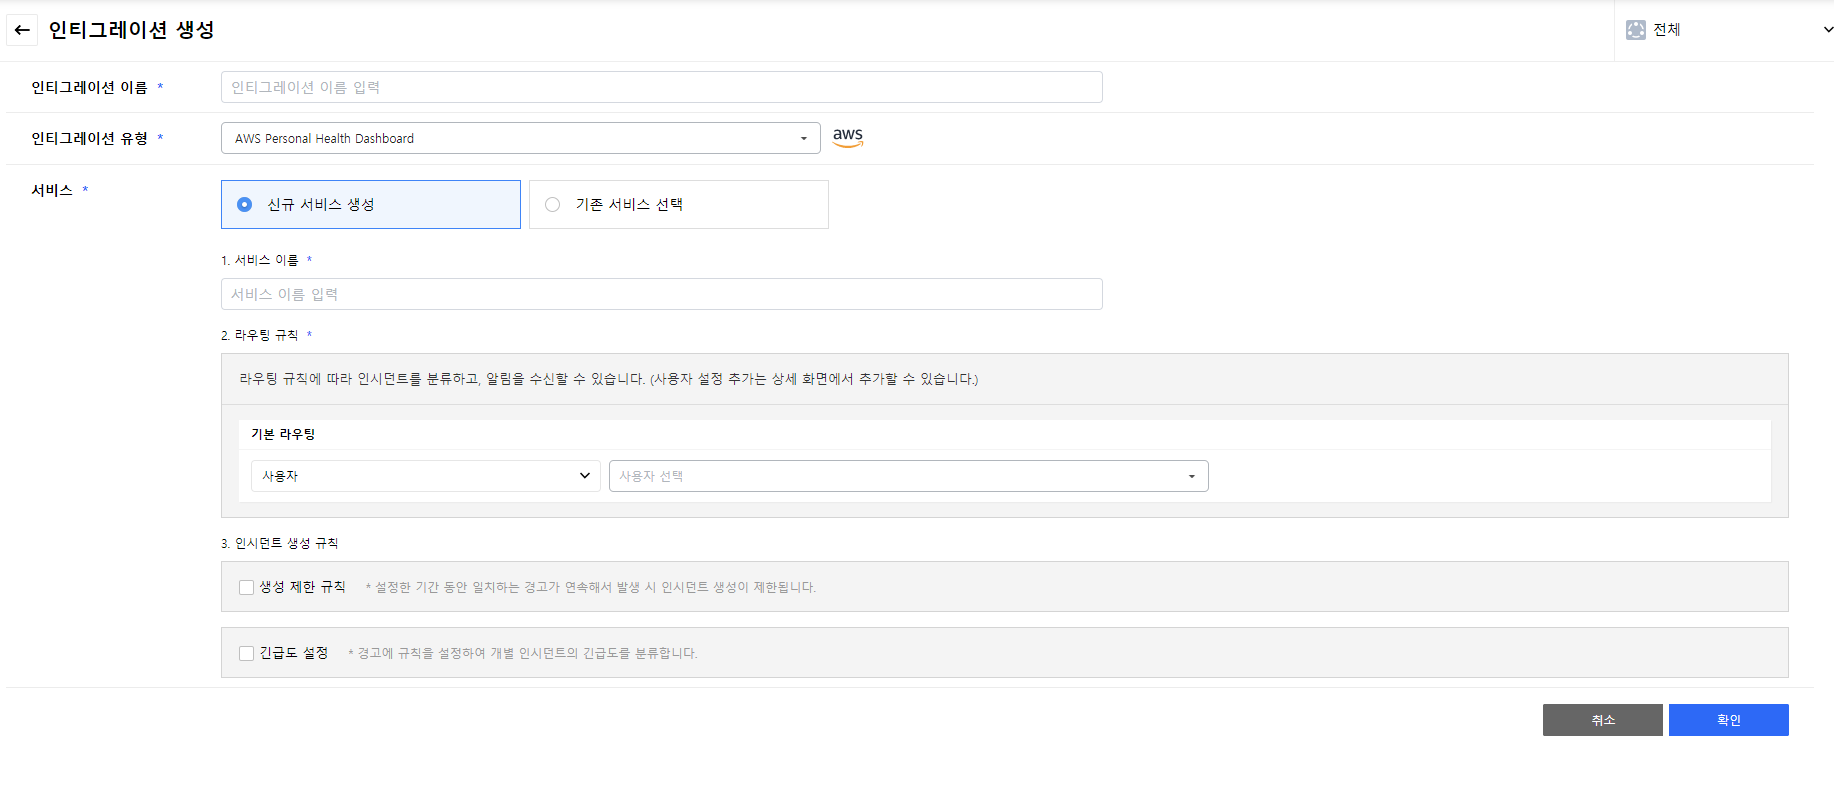Expand the 사용자 선택 combo box

pyautogui.click(x=908, y=476)
